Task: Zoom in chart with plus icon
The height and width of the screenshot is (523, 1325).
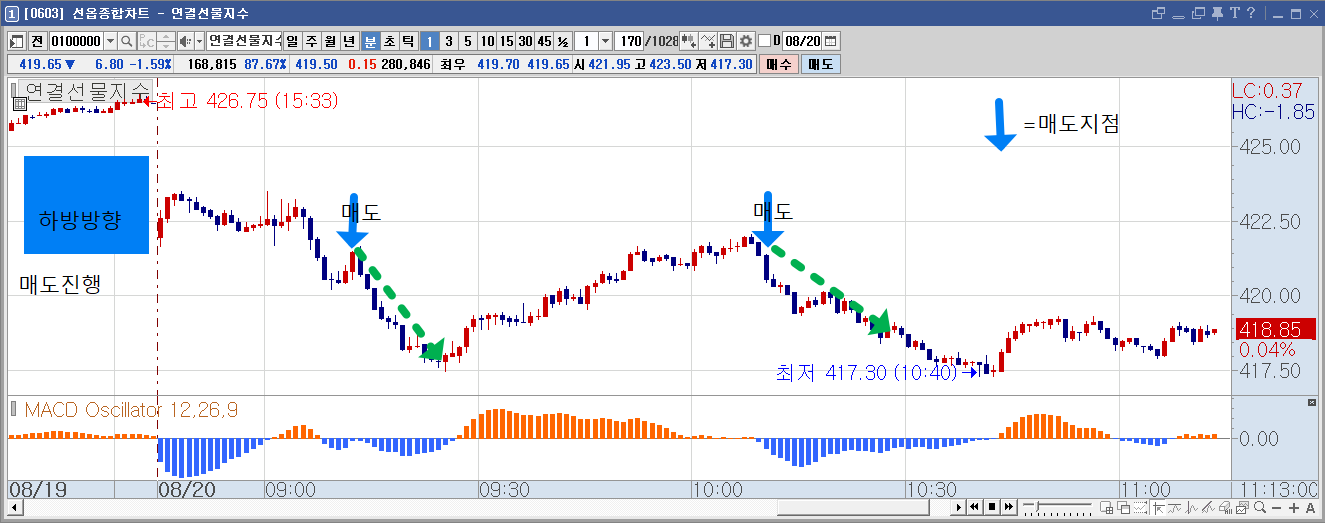Action: coord(1294,507)
